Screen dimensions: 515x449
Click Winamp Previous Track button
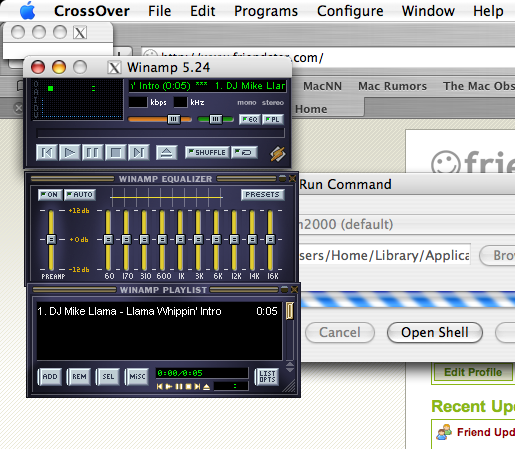coord(47,153)
